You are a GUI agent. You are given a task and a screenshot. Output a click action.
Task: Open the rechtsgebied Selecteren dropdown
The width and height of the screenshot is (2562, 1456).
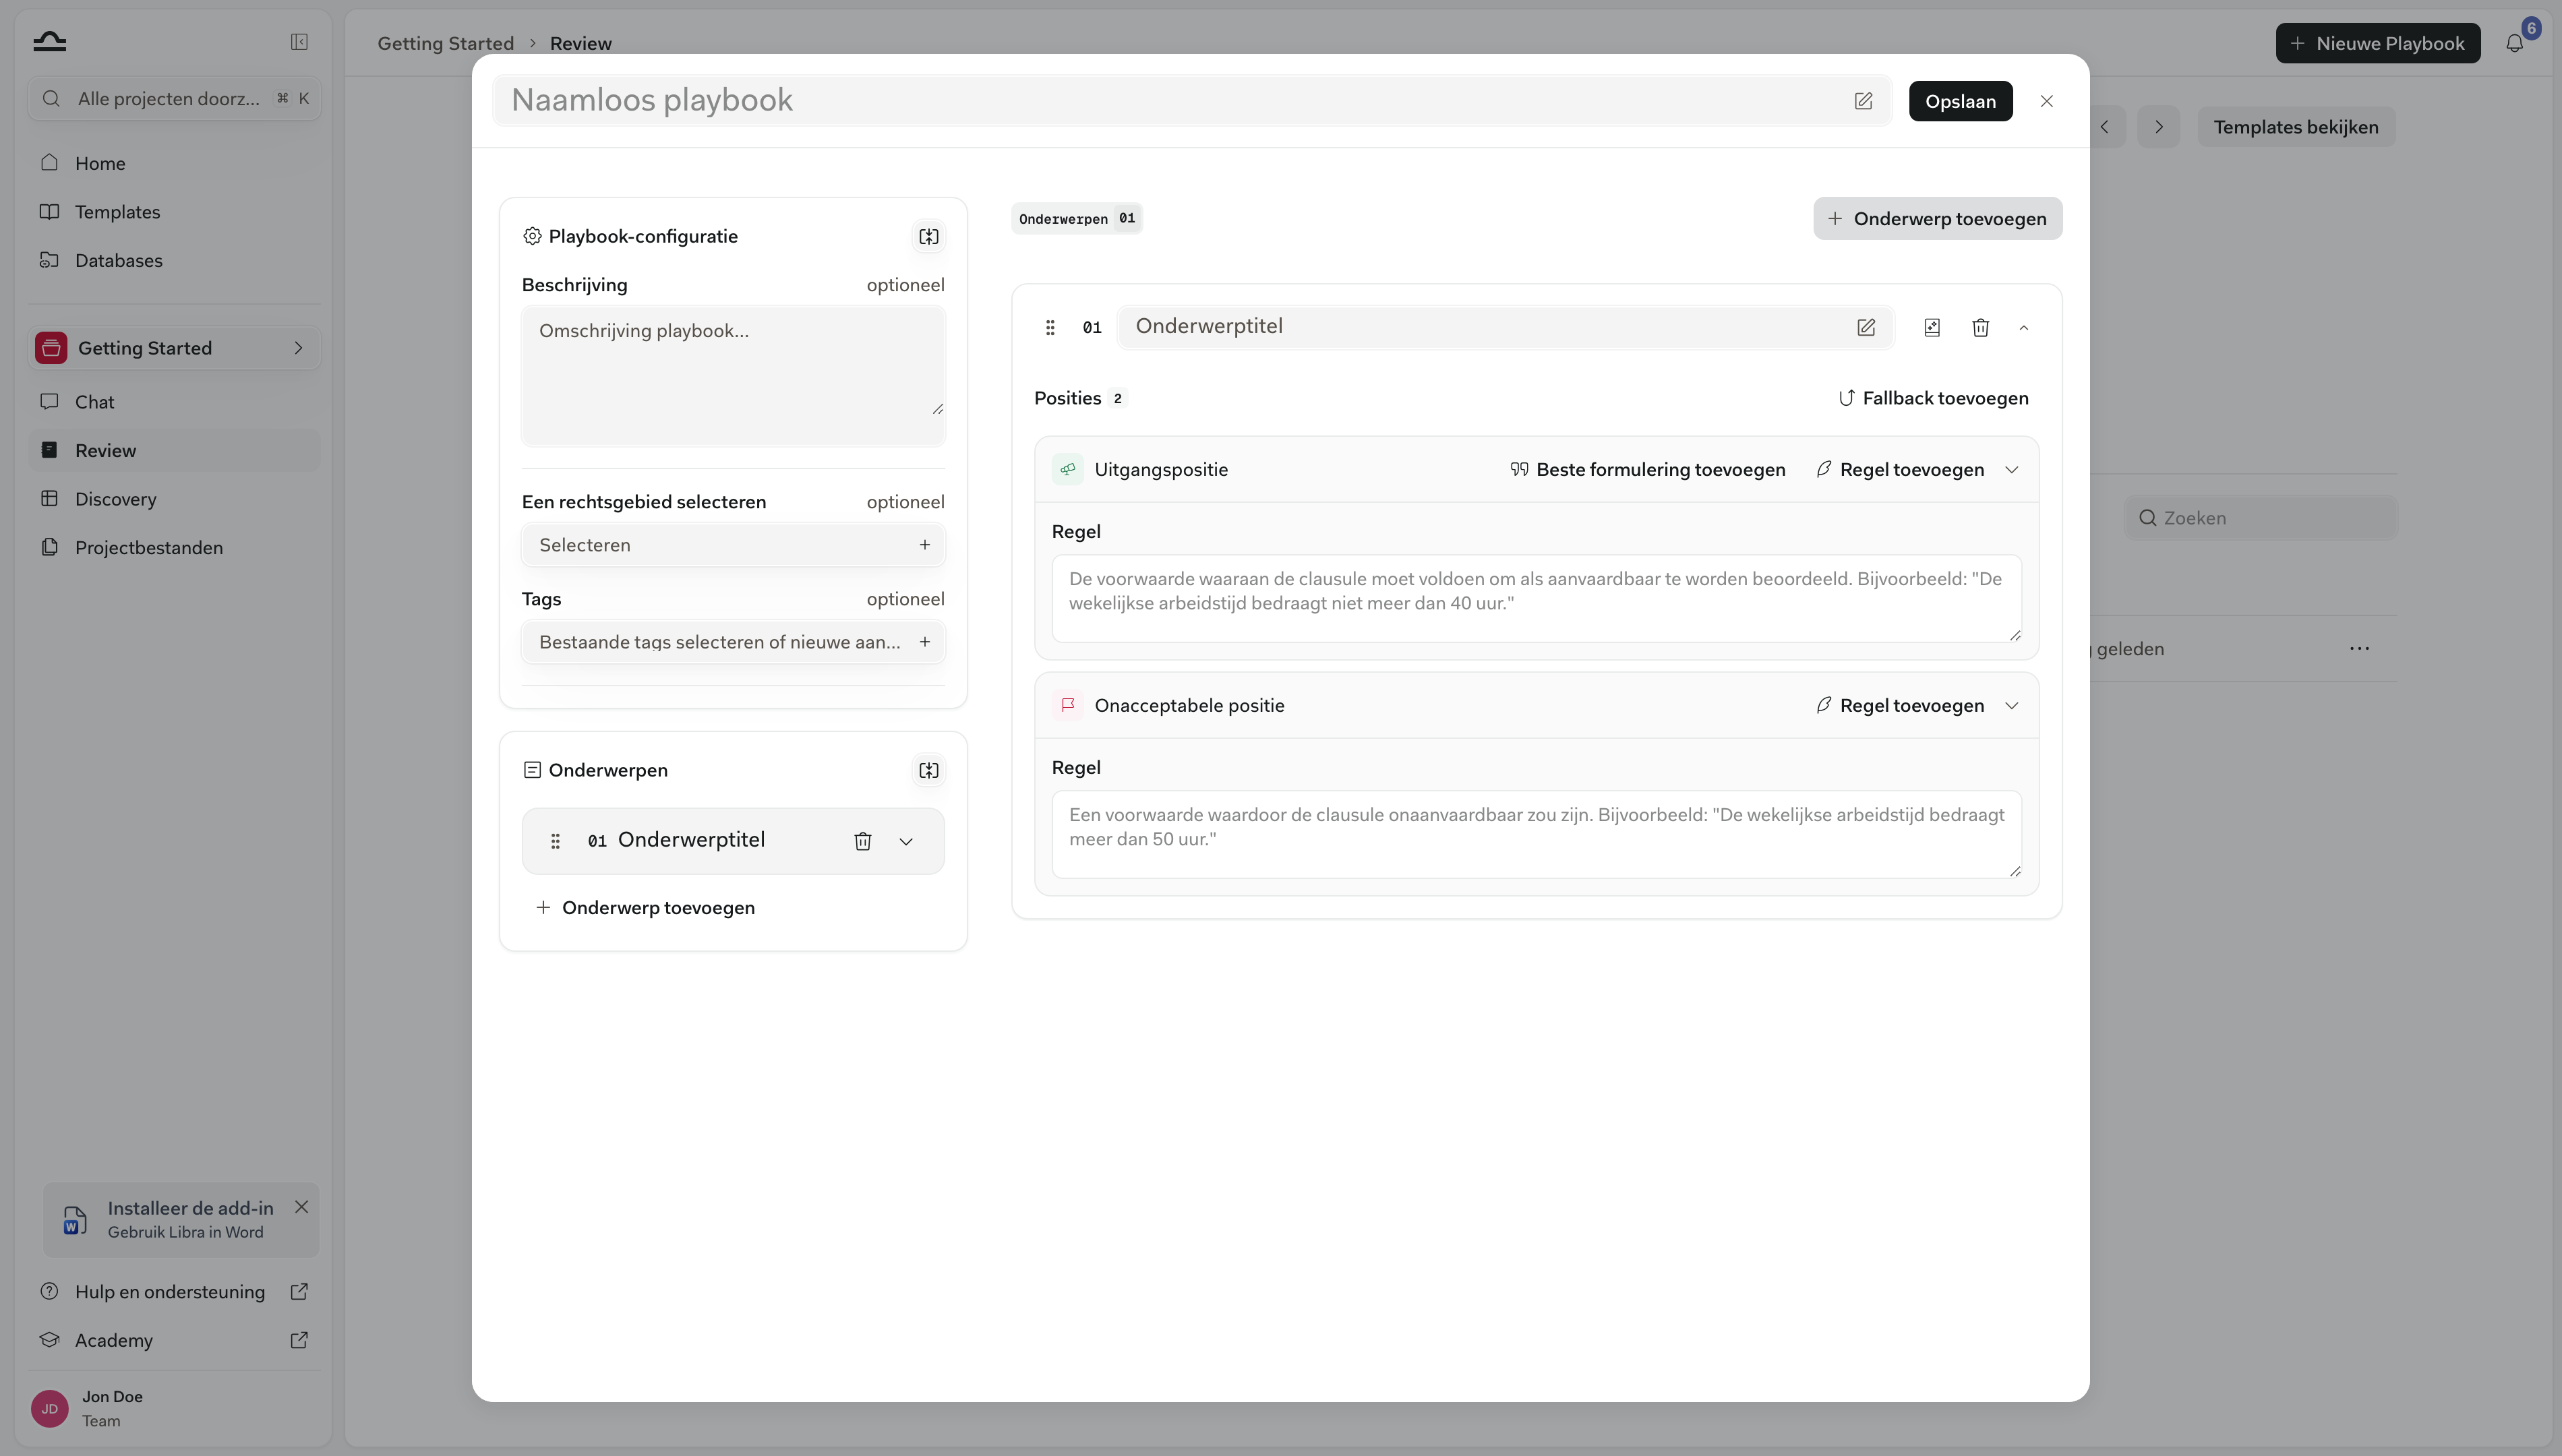pyautogui.click(x=733, y=545)
